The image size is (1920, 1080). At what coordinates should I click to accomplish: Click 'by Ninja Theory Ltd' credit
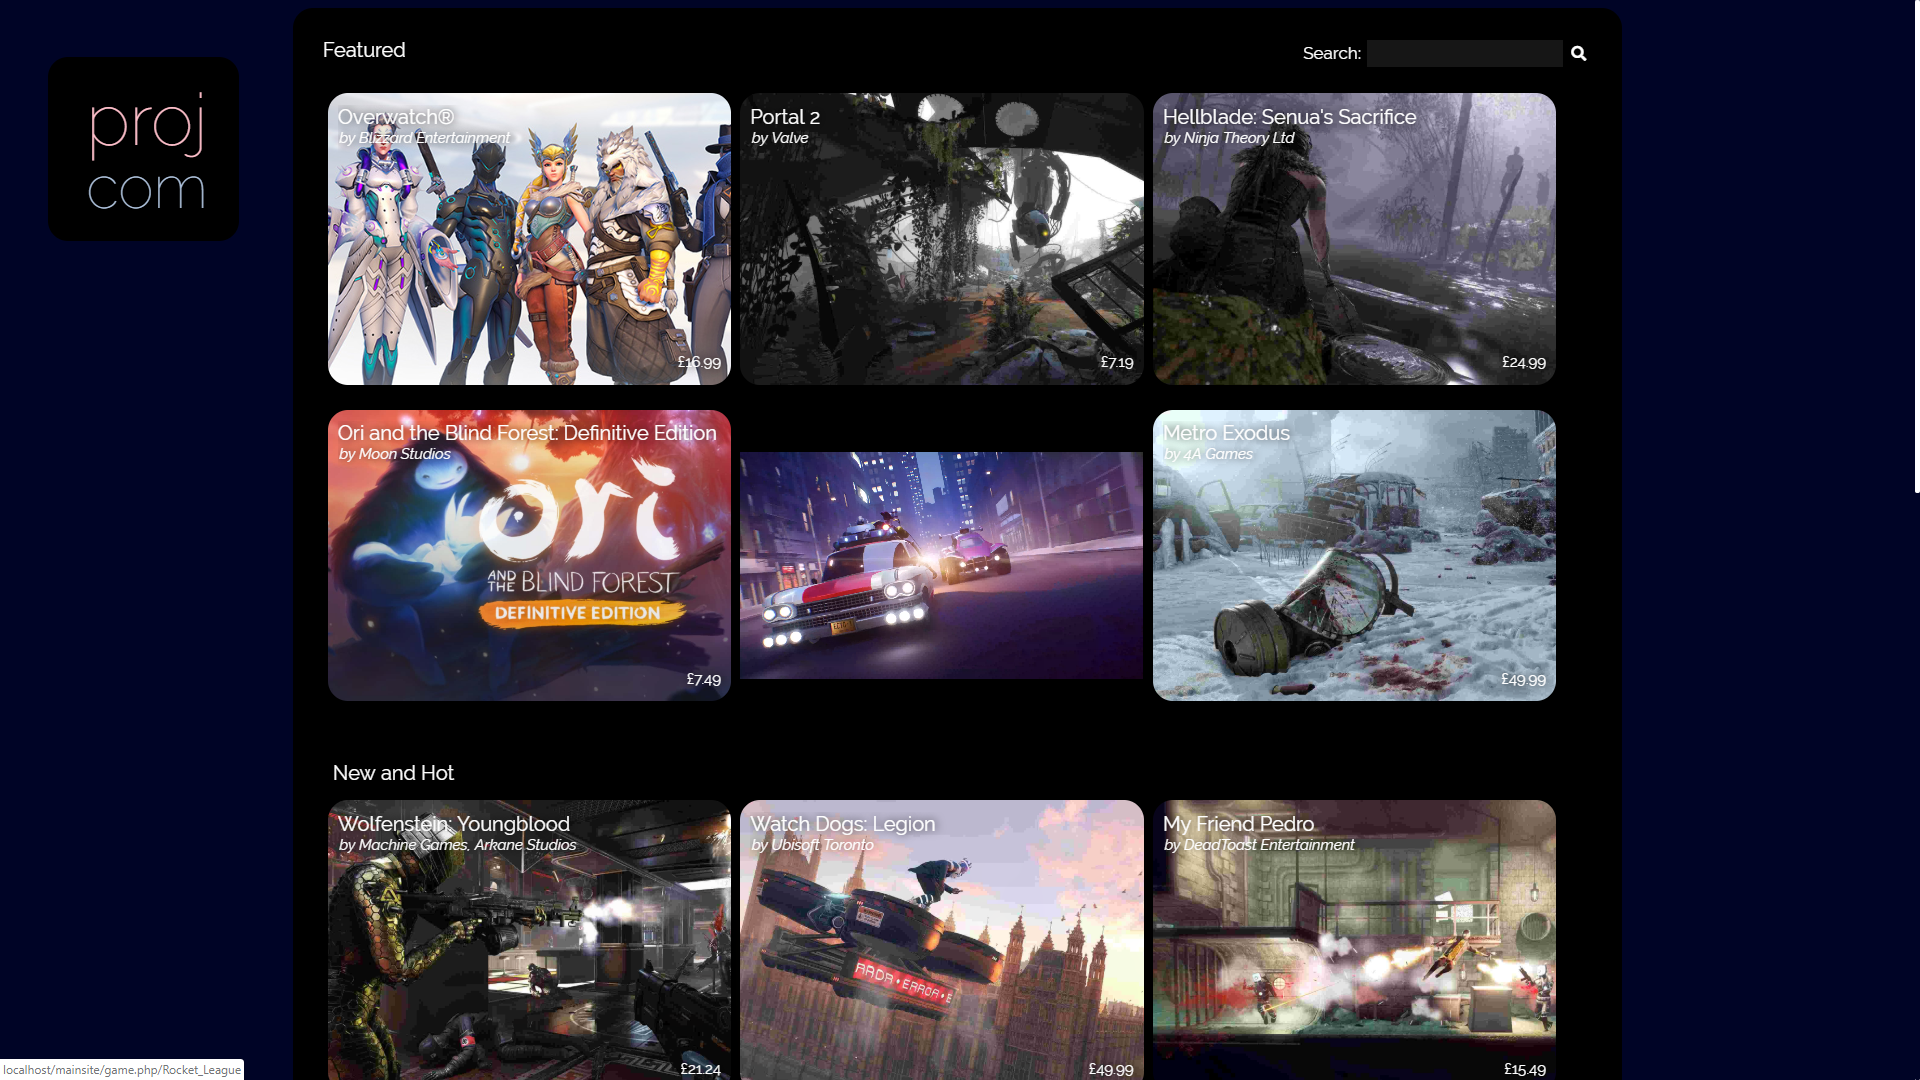[x=1229, y=138]
